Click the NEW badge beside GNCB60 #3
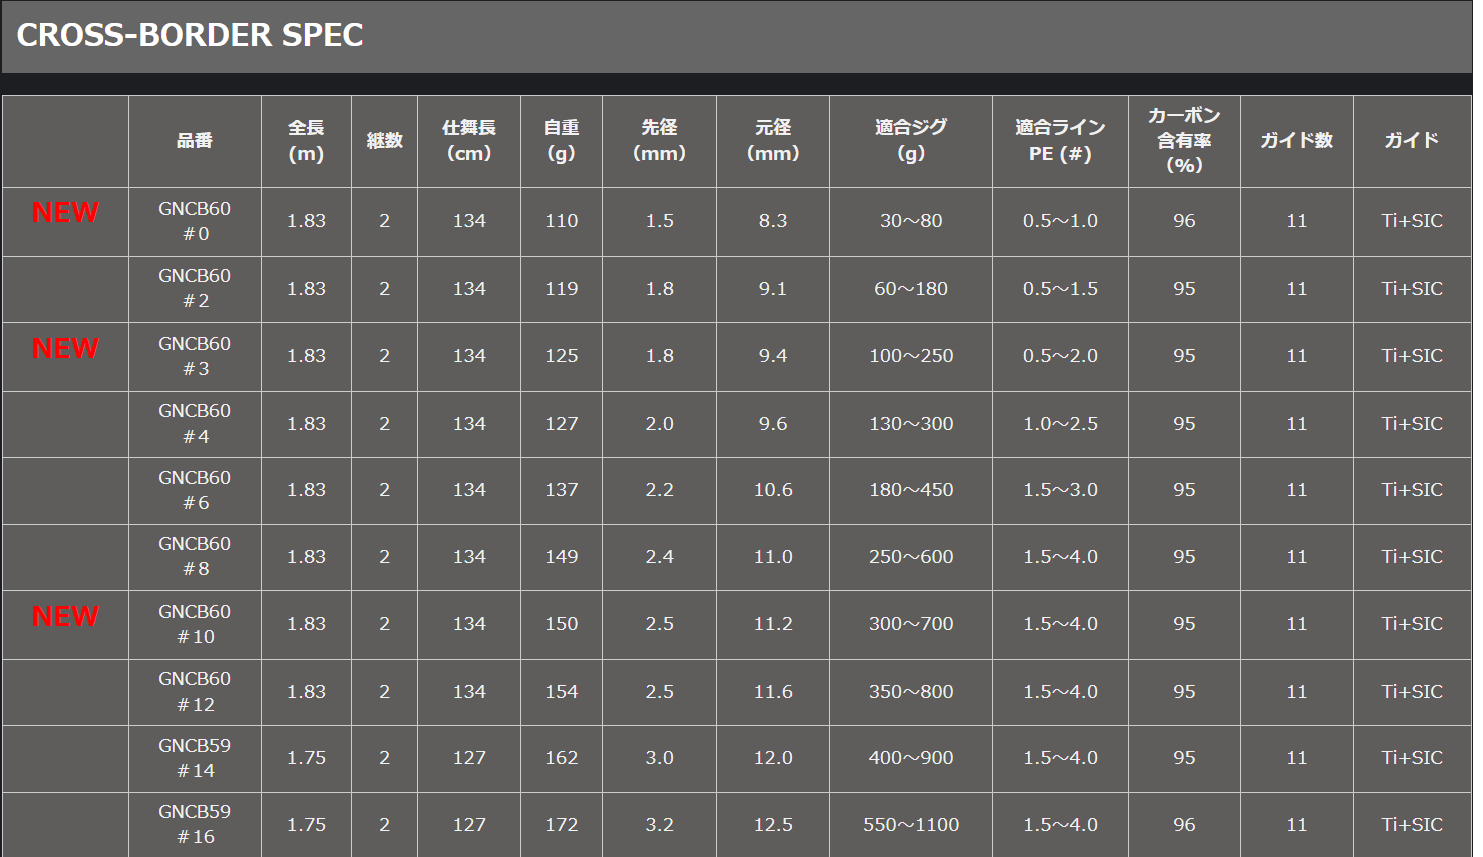The height and width of the screenshot is (857, 1483). pyautogui.click(x=66, y=348)
